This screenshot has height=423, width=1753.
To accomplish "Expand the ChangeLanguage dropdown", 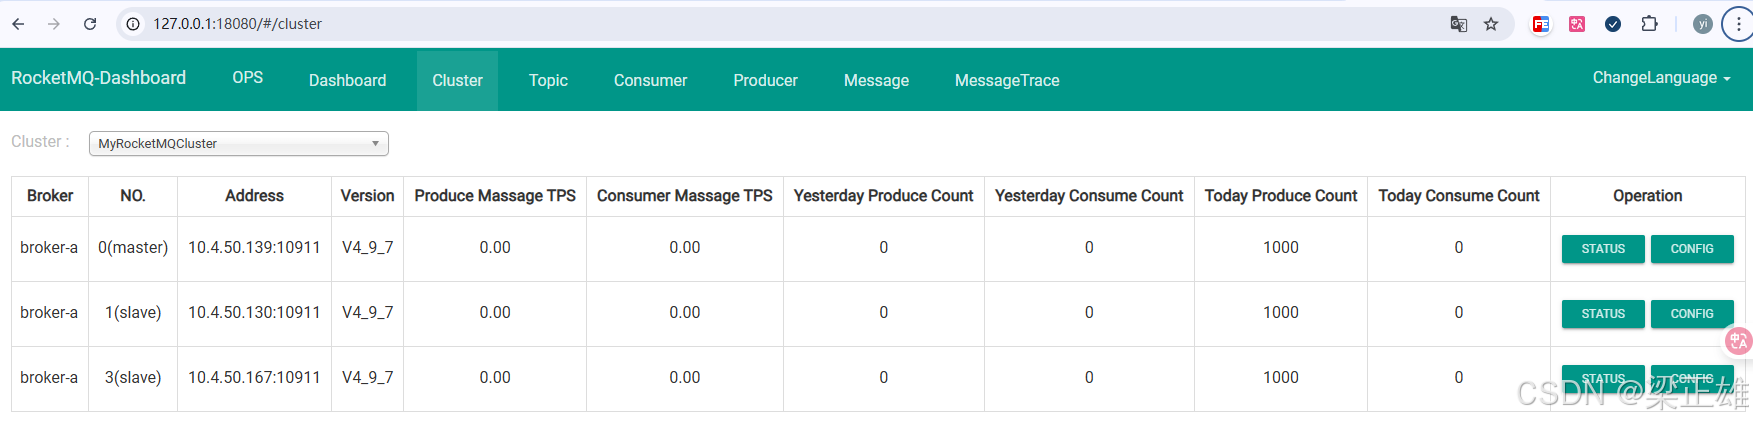I will (1661, 78).
